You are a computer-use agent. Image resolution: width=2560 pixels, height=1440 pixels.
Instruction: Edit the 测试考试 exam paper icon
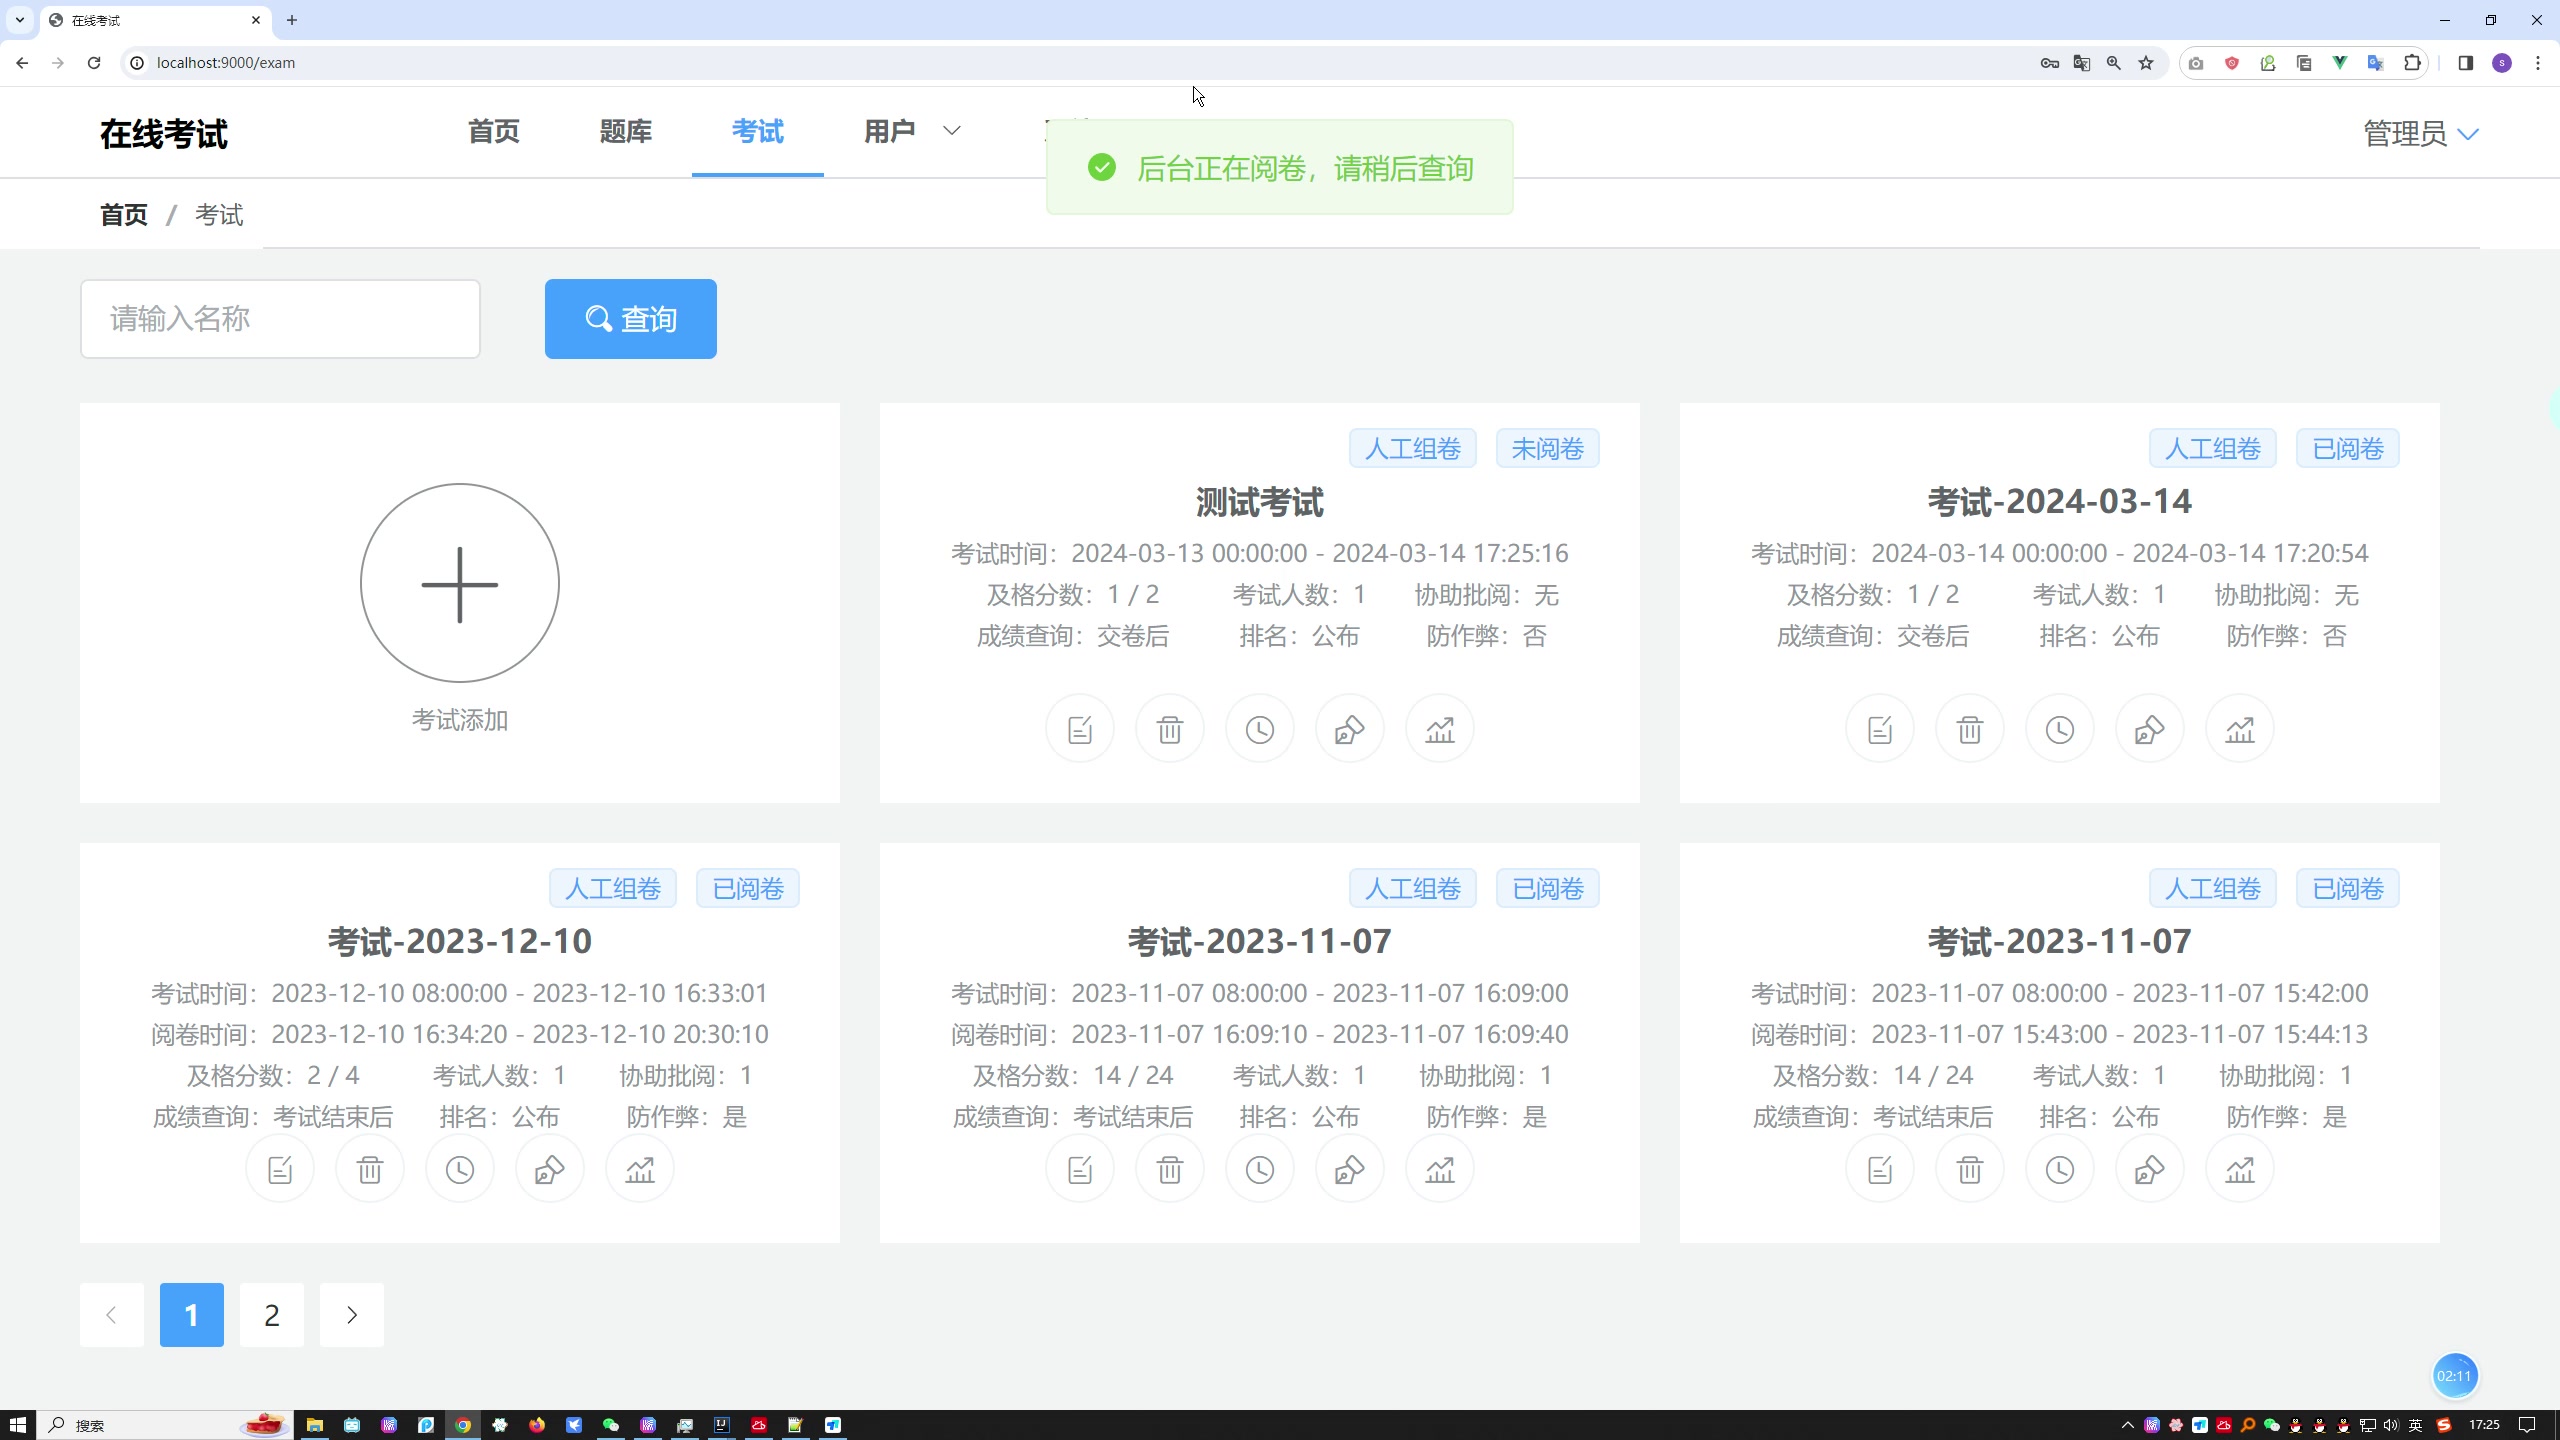[1080, 729]
